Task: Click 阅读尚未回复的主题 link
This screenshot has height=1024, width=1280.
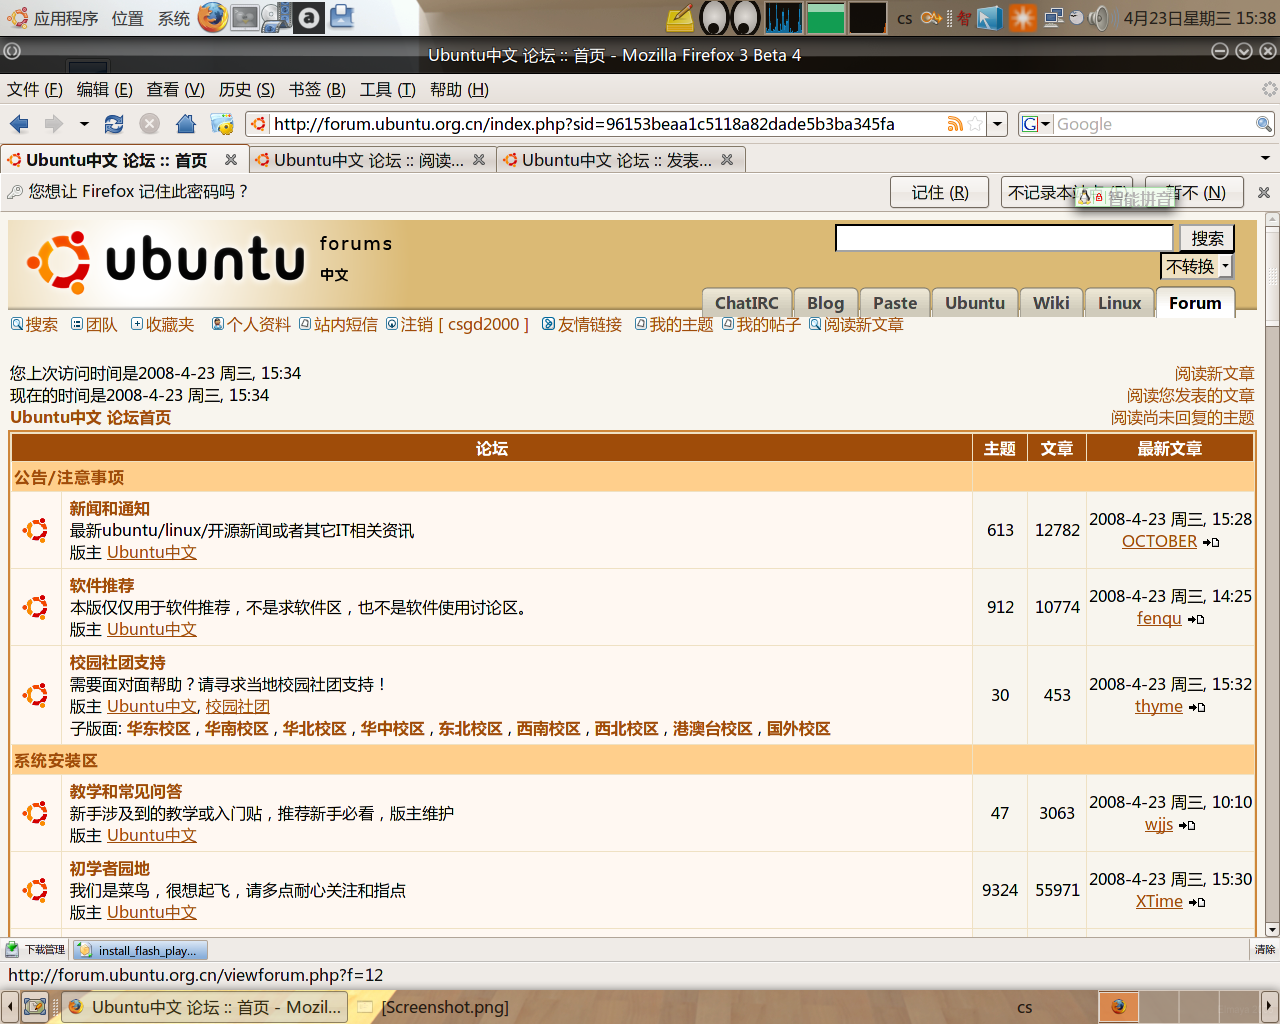Action: [x=1183, y=417]
